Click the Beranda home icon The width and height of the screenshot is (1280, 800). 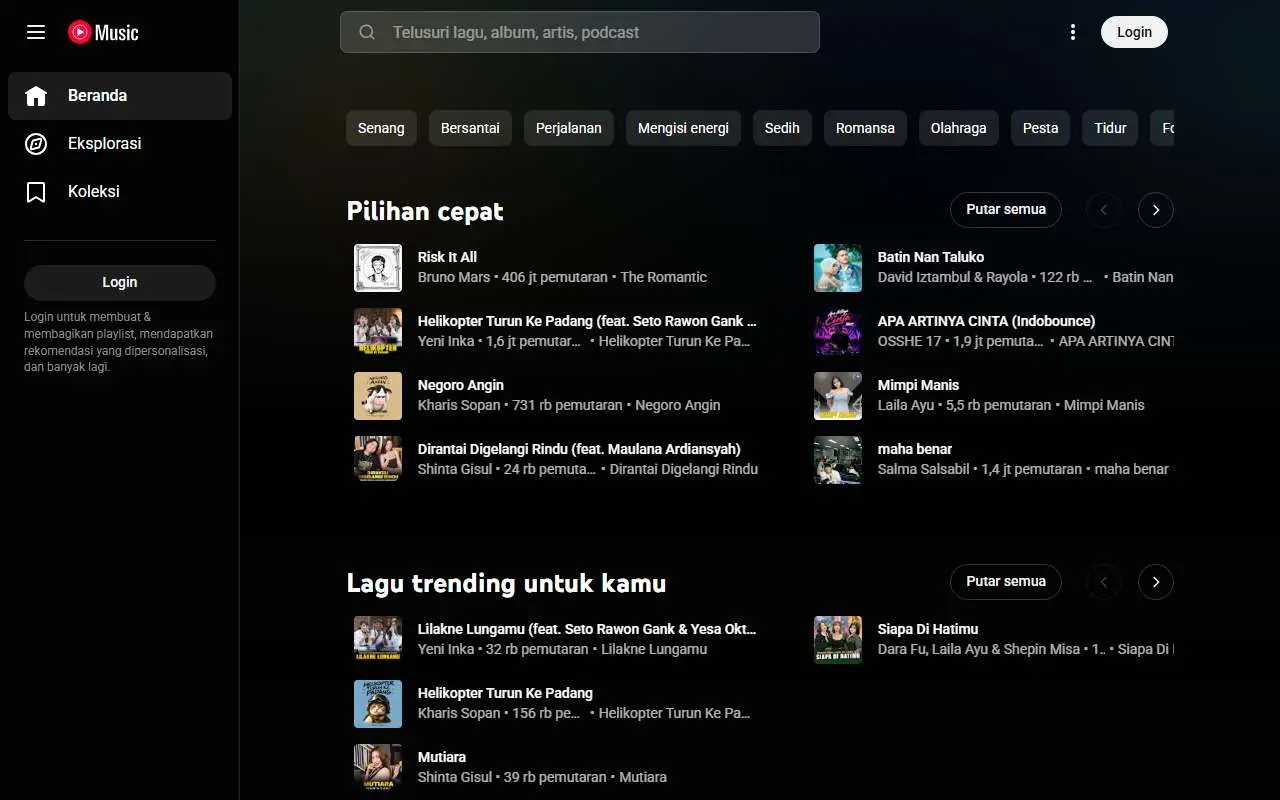tap(36, 96)
